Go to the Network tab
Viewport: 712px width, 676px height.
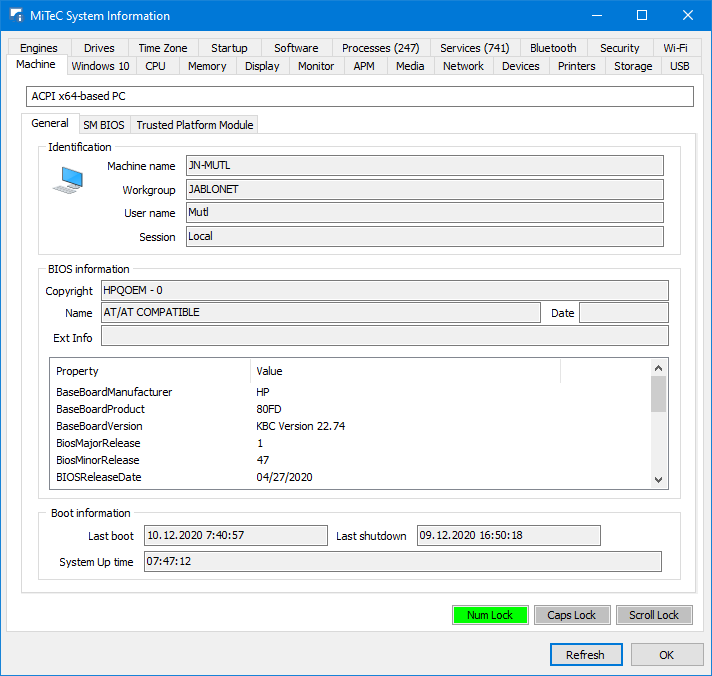coord(463,66)
